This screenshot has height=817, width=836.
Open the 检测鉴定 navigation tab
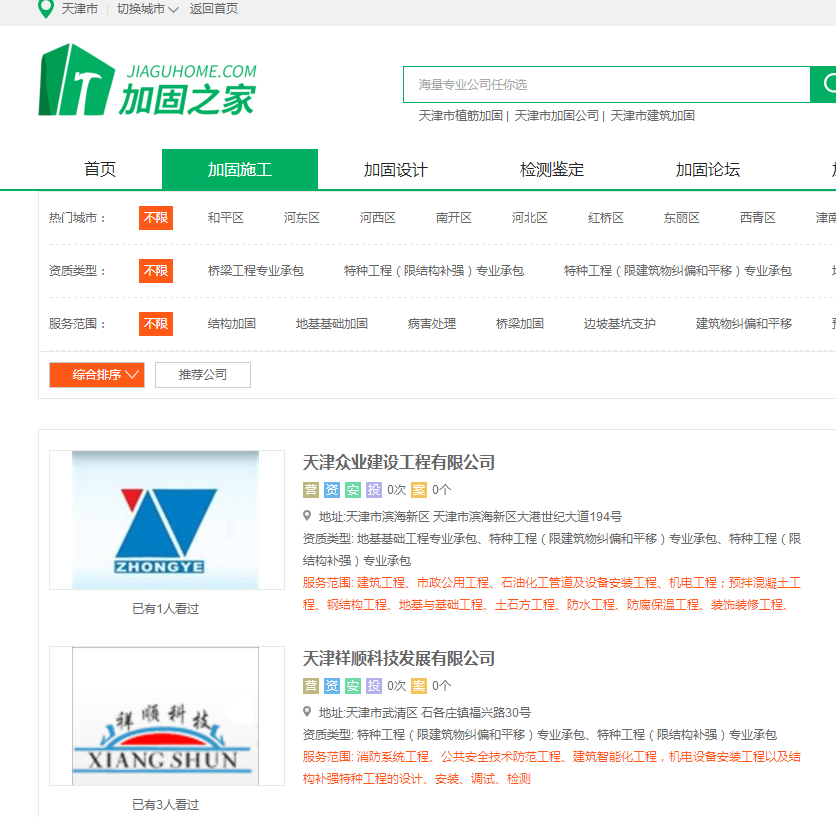pos(552,170)
